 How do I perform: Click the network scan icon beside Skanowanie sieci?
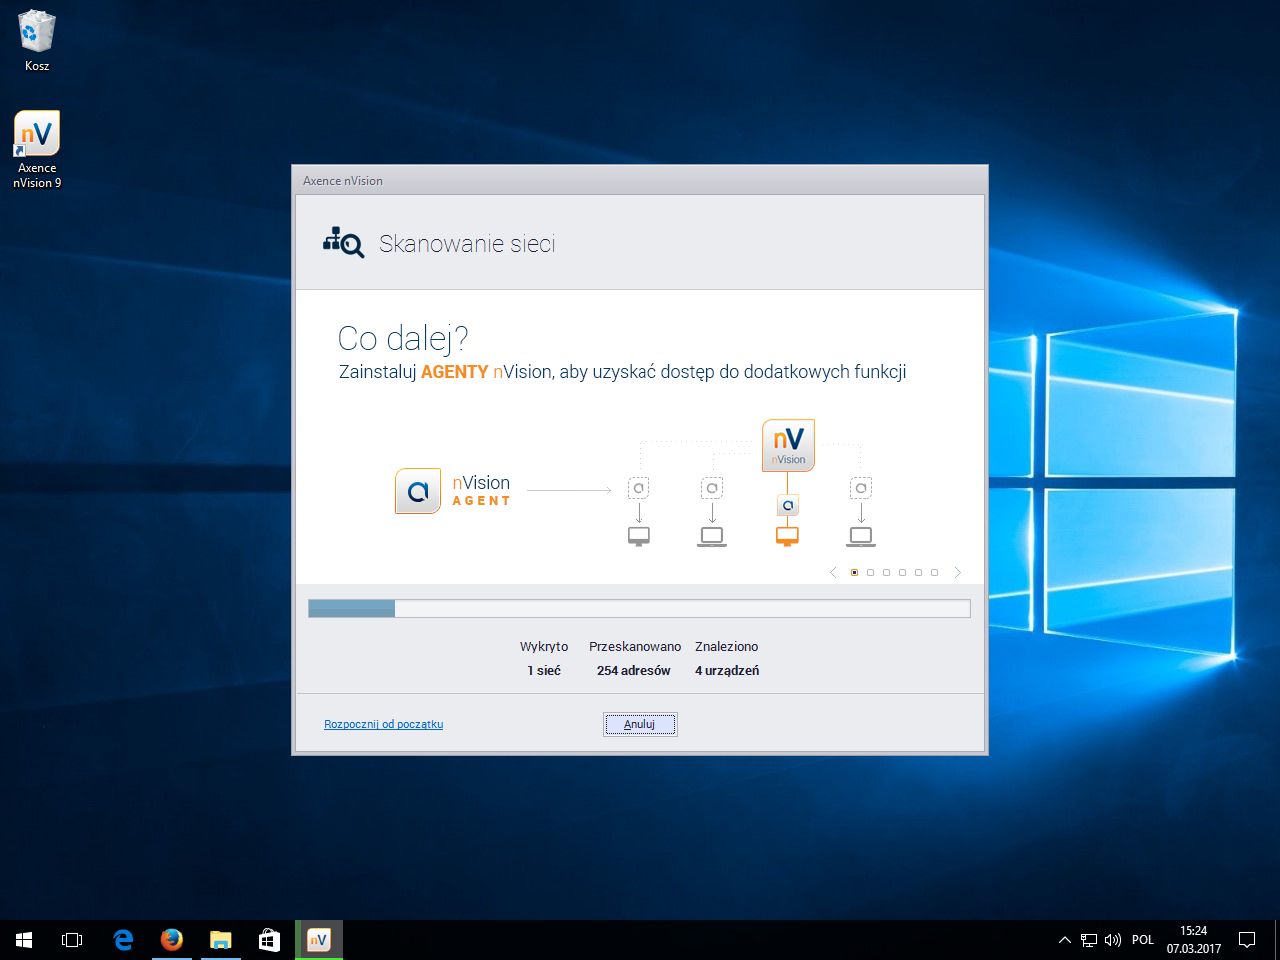click(343, 243)
